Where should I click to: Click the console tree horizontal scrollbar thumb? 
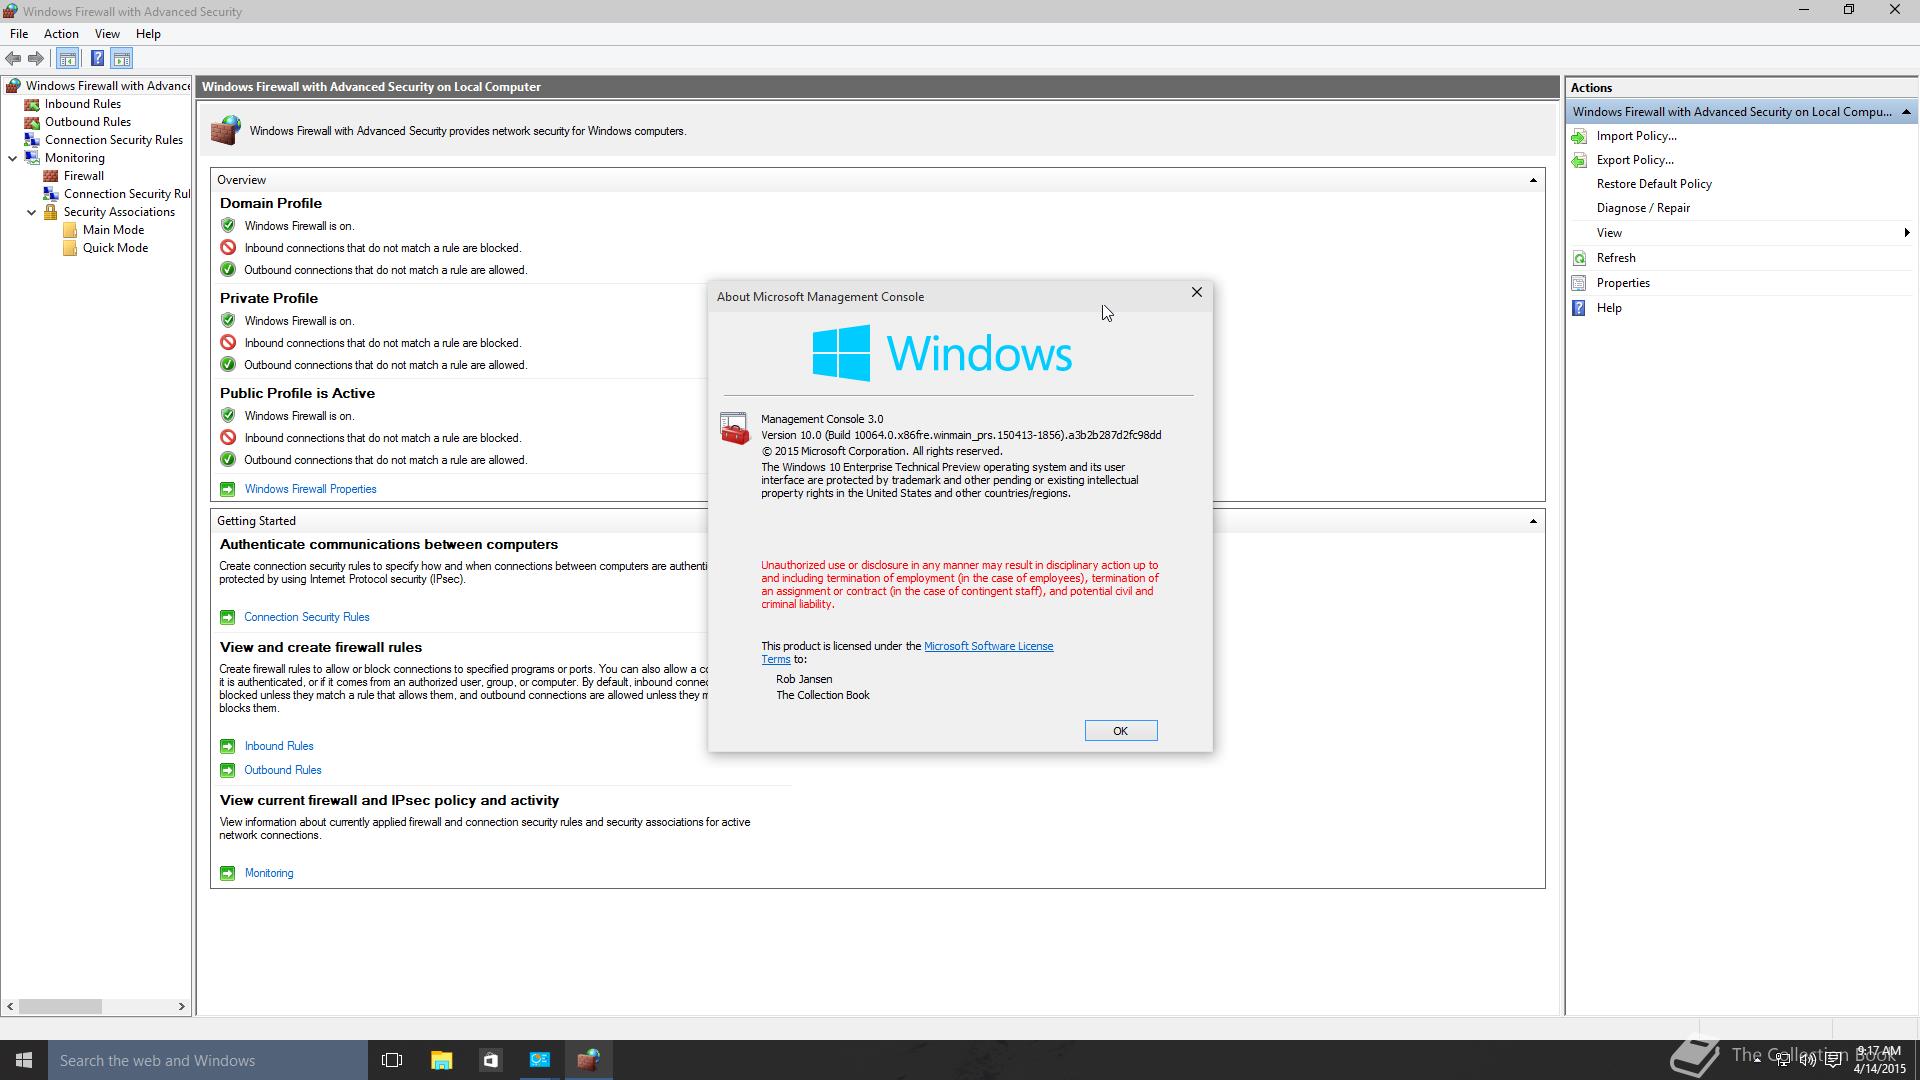(60, 1006)
